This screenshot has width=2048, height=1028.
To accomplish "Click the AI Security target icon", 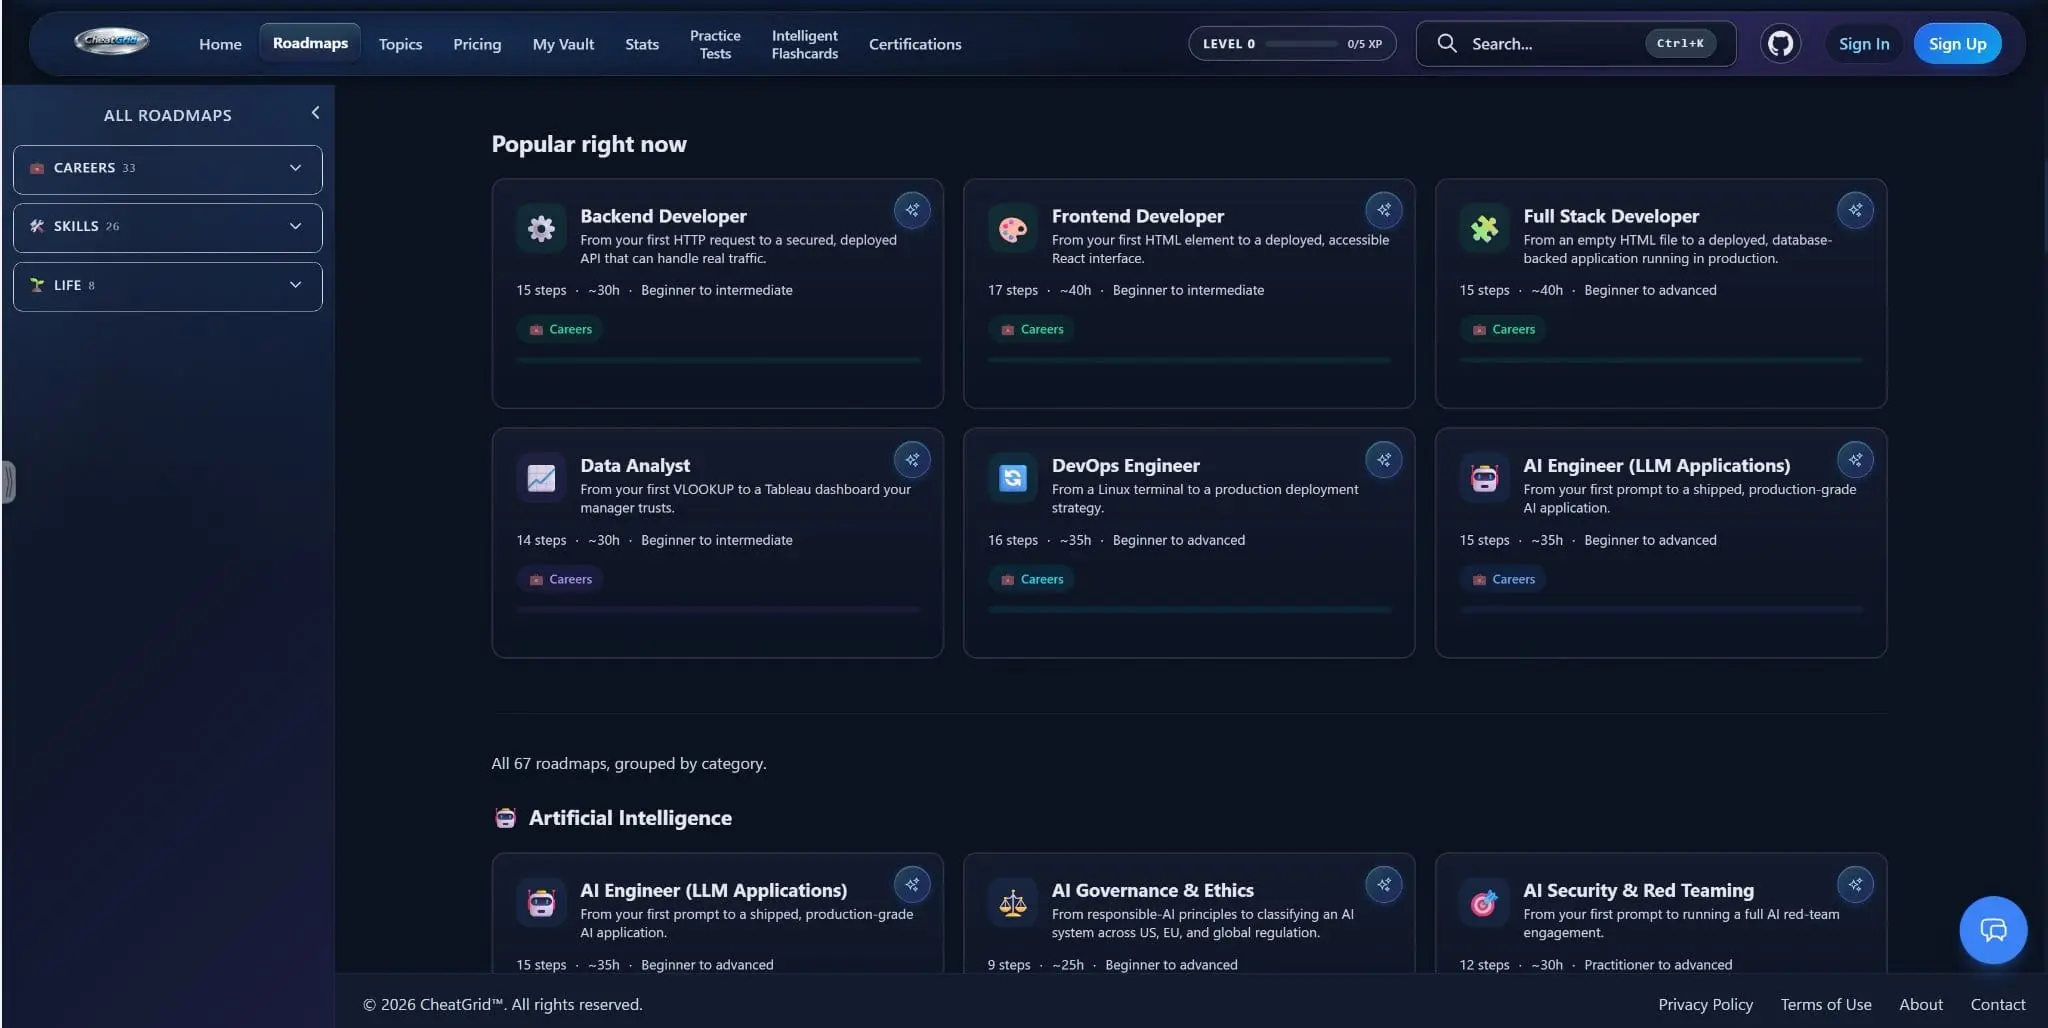I will coord(1484,903).
